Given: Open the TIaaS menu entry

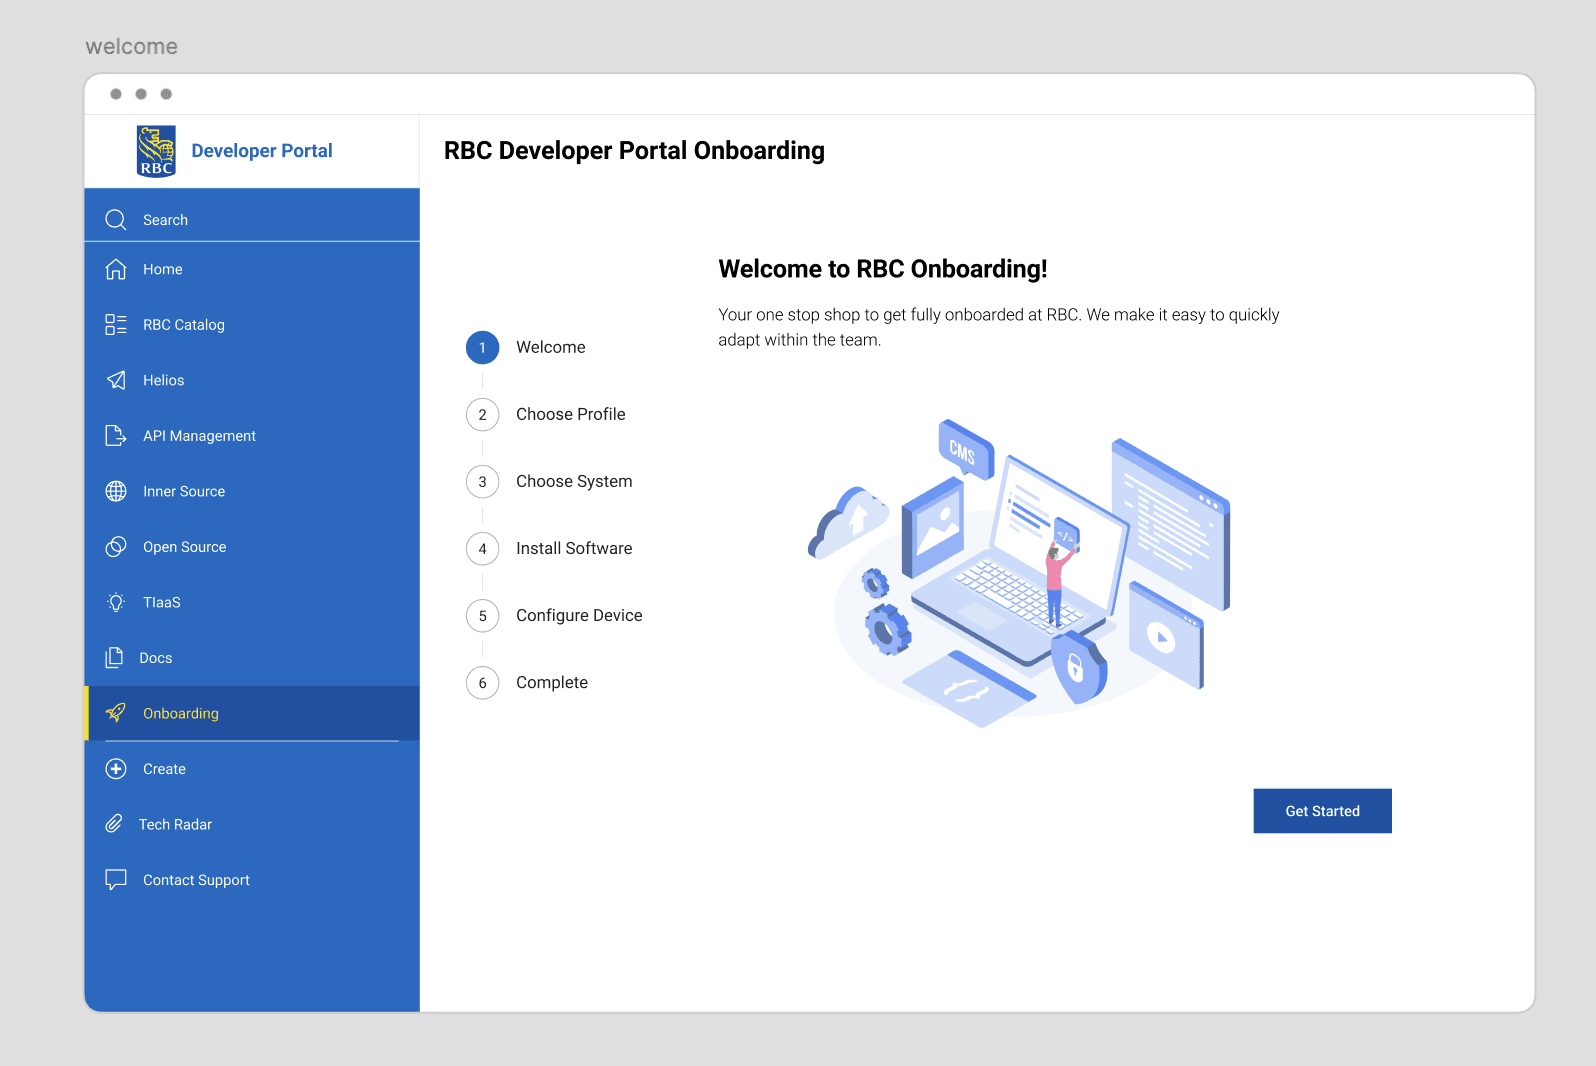Looking at the screenshot, I should [252, 602].
